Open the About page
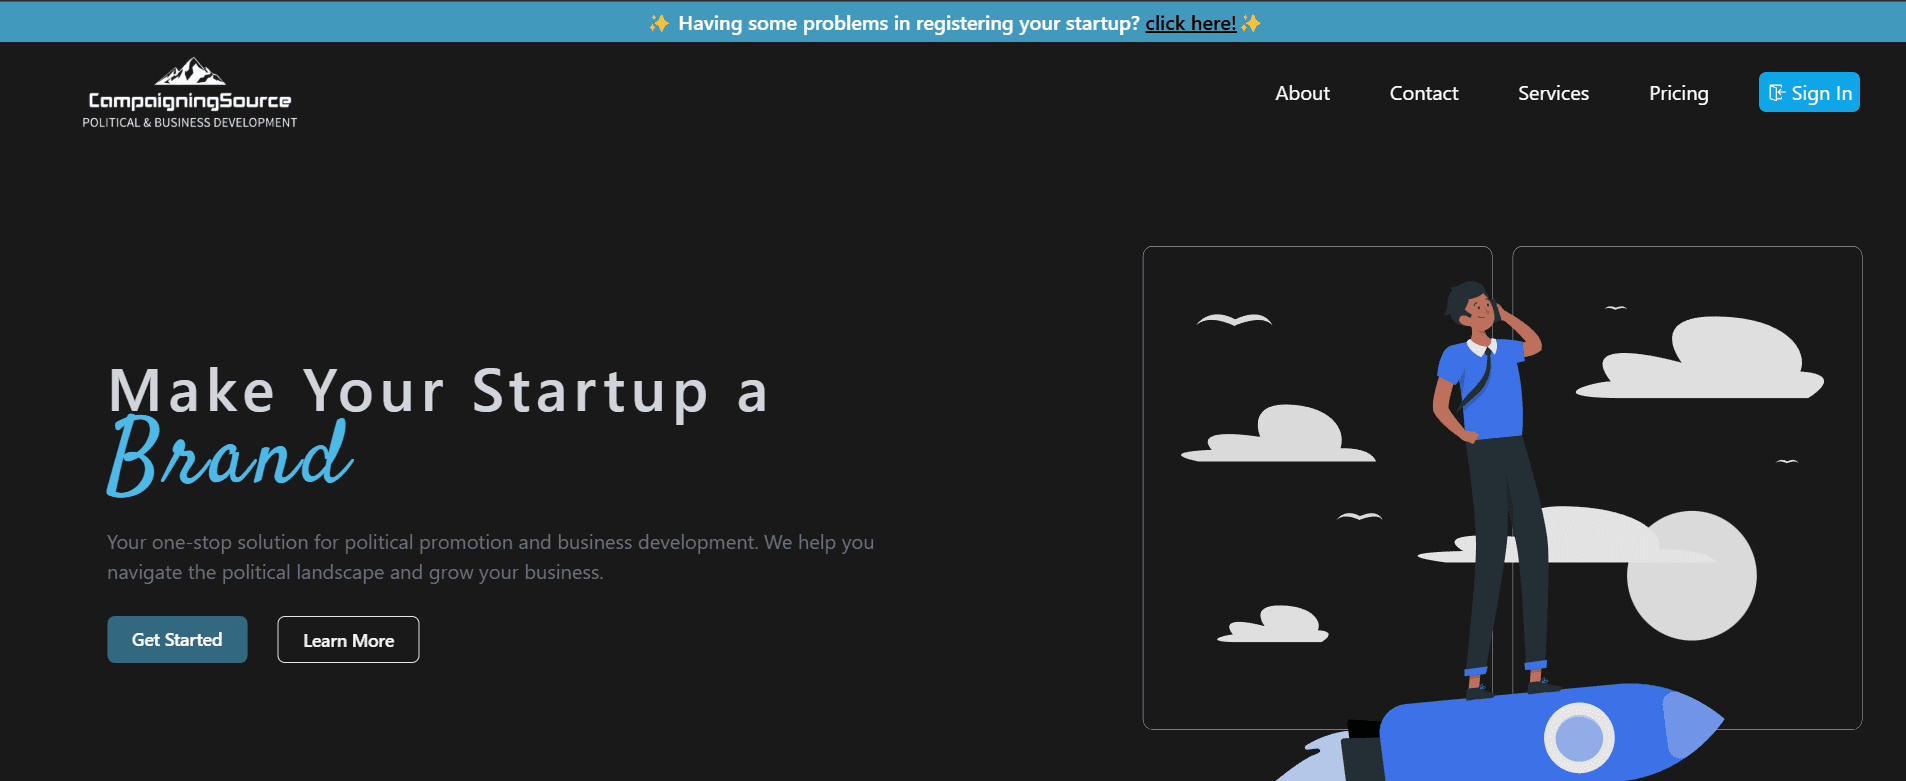Viewport: 1906px width, 781px height. click(1302, 93)
